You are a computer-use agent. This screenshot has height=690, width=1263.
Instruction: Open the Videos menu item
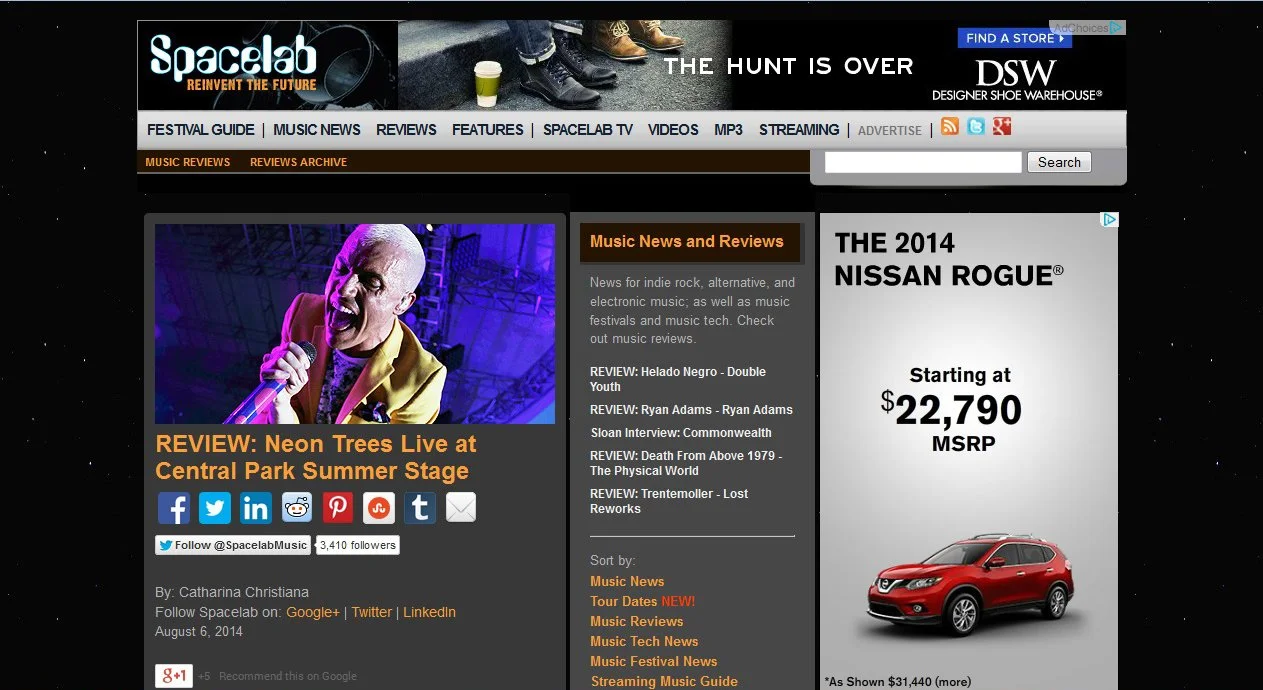(673, 130)
